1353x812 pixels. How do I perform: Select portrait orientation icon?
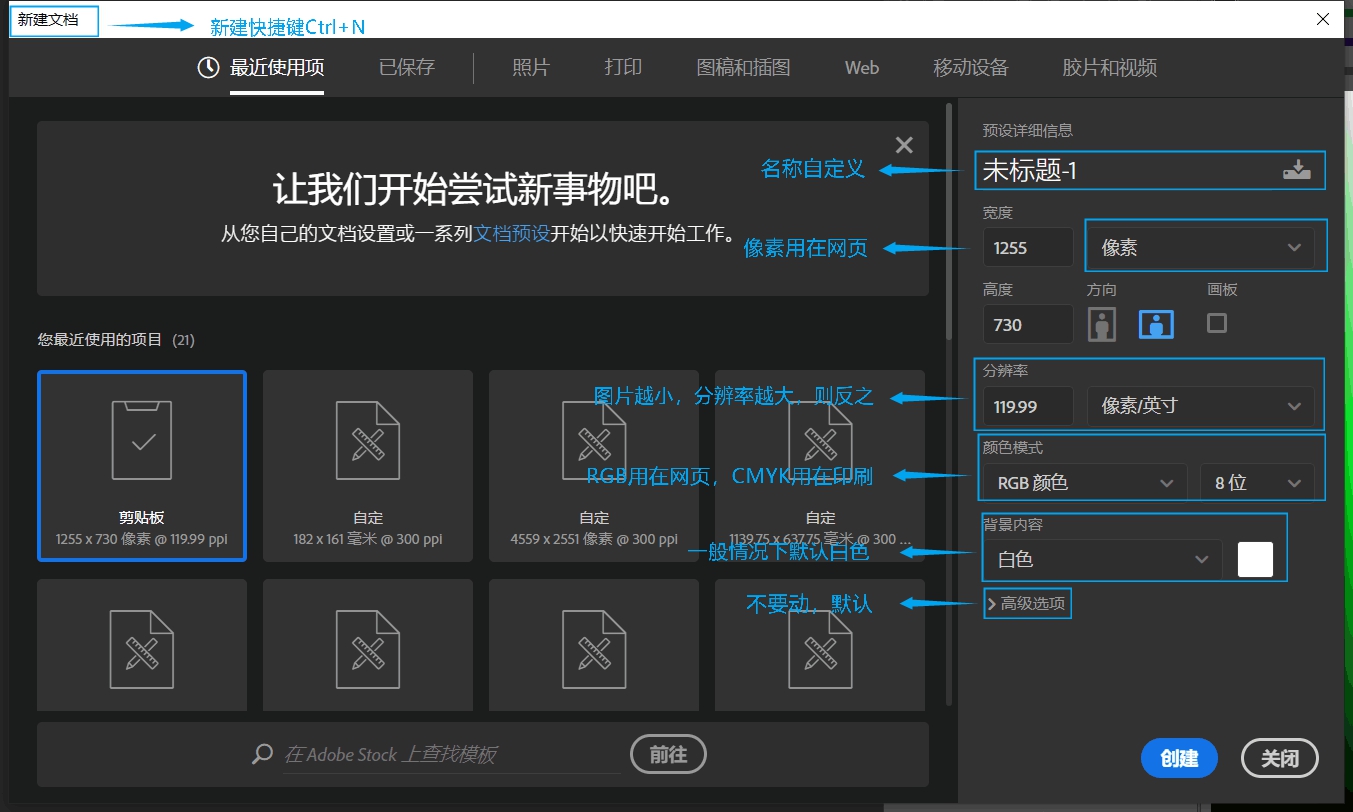pos(1102,324)
